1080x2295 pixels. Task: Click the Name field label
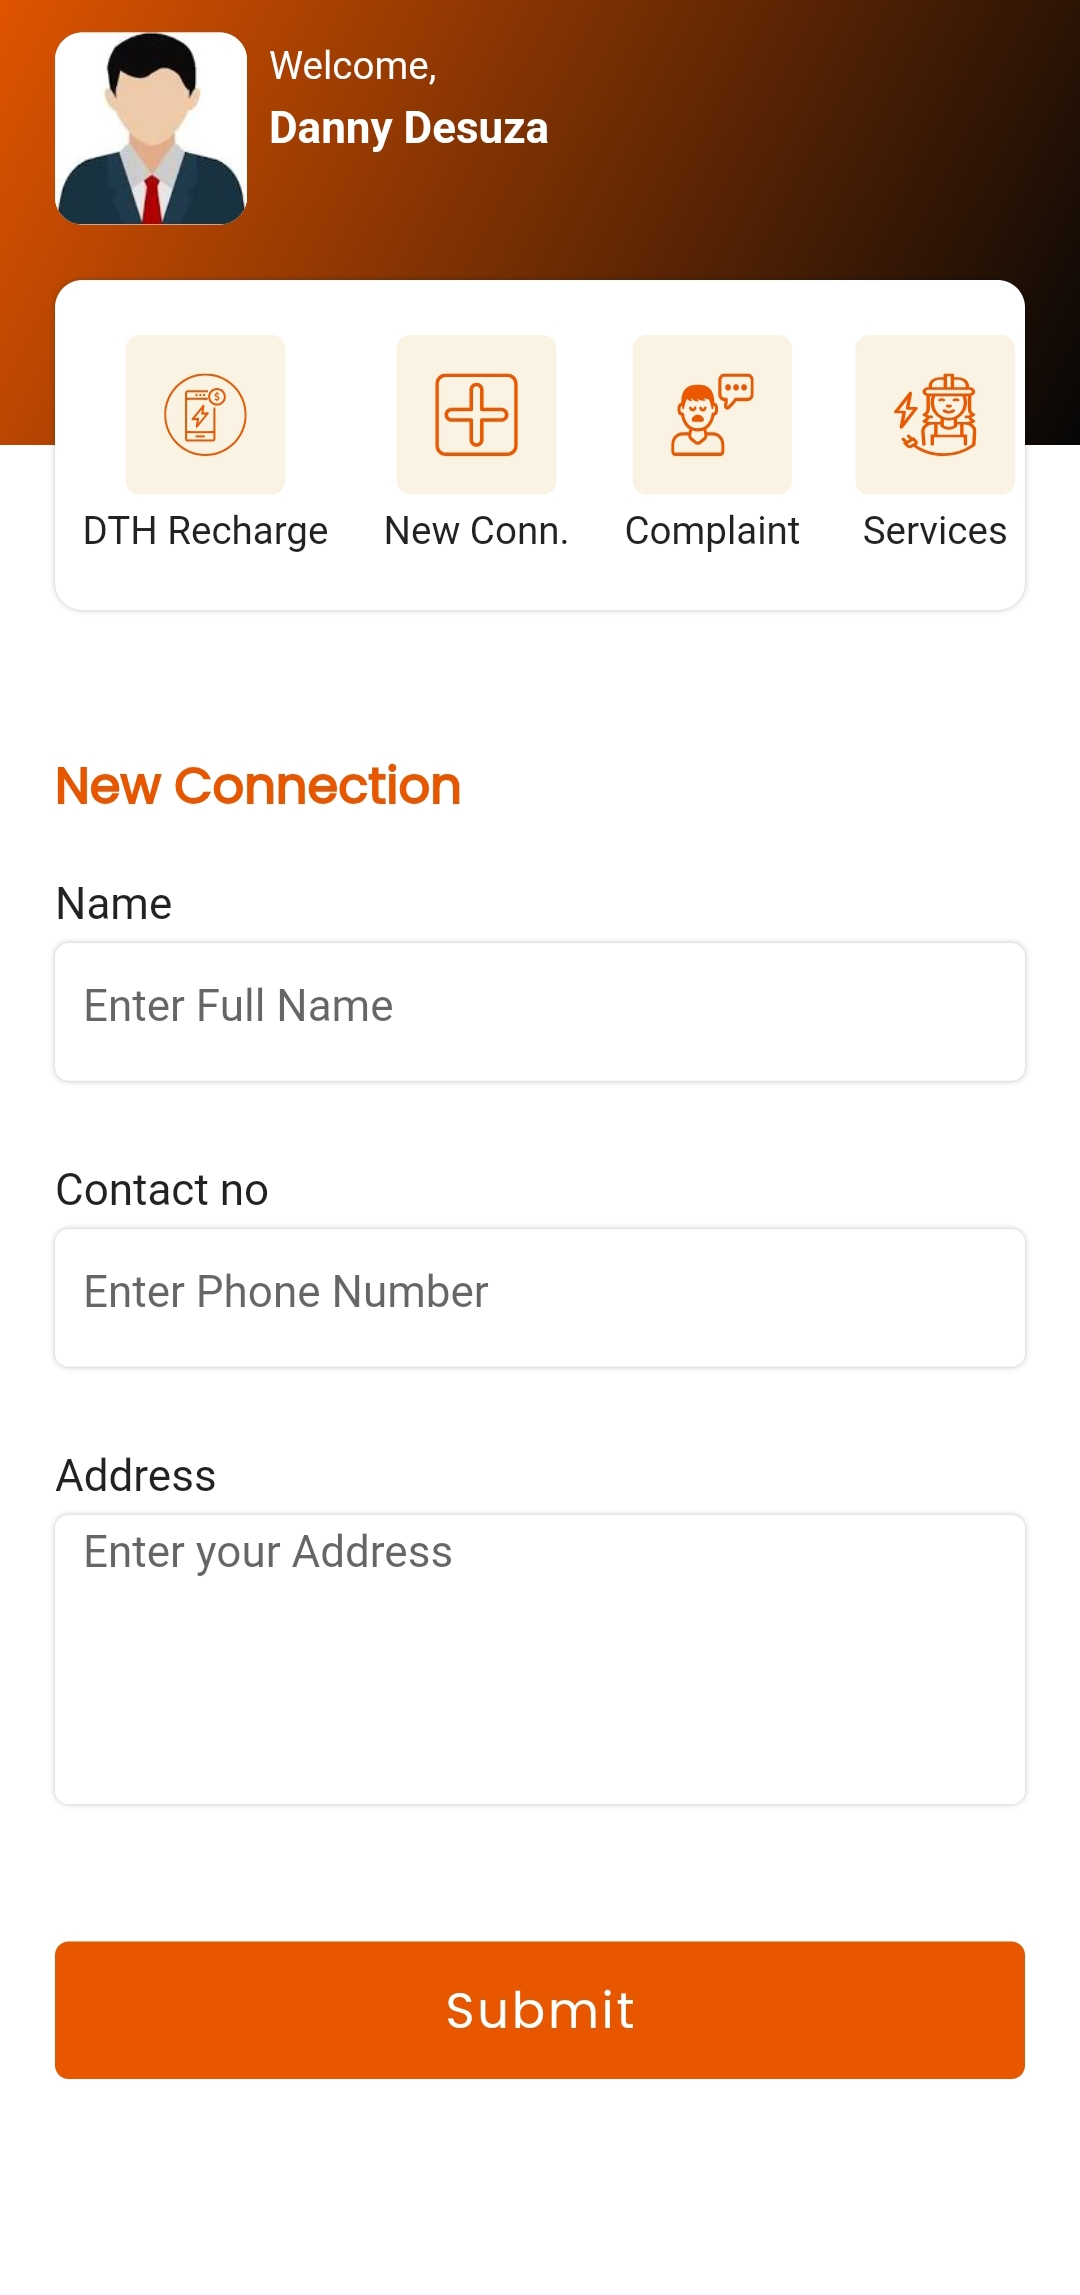click(114, 904)
